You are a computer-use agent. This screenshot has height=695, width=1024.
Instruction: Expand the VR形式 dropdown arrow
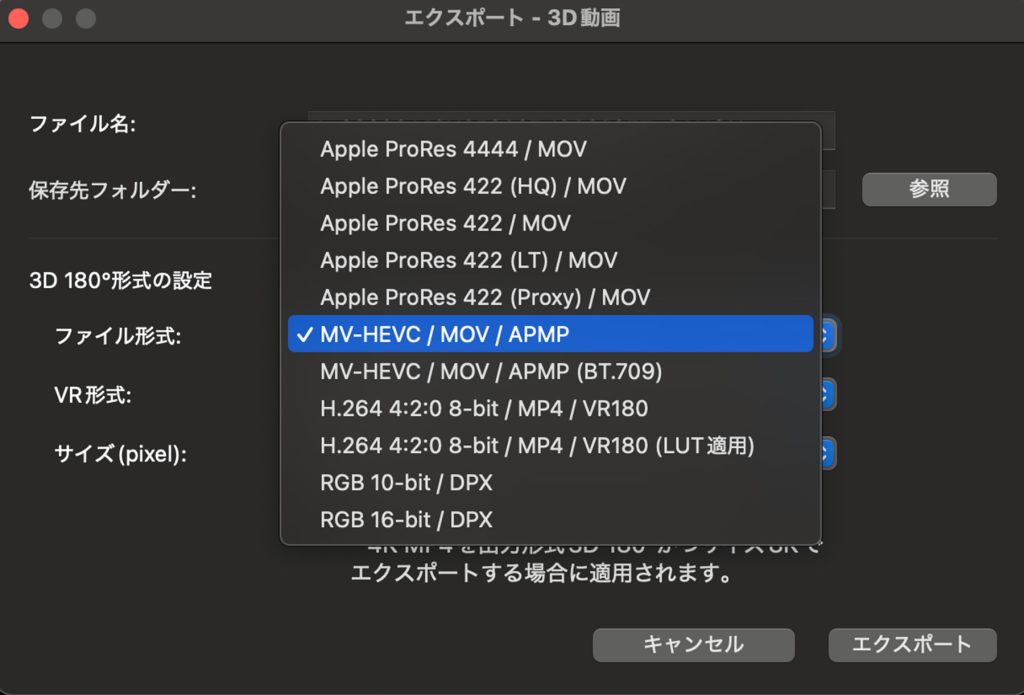point(828,394)
